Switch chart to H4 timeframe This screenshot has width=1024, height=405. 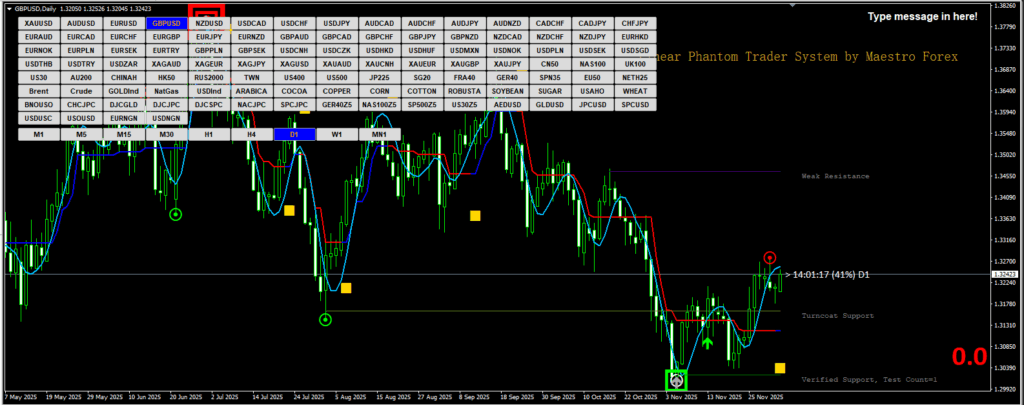pyautogui.click(x=251, y=134)
